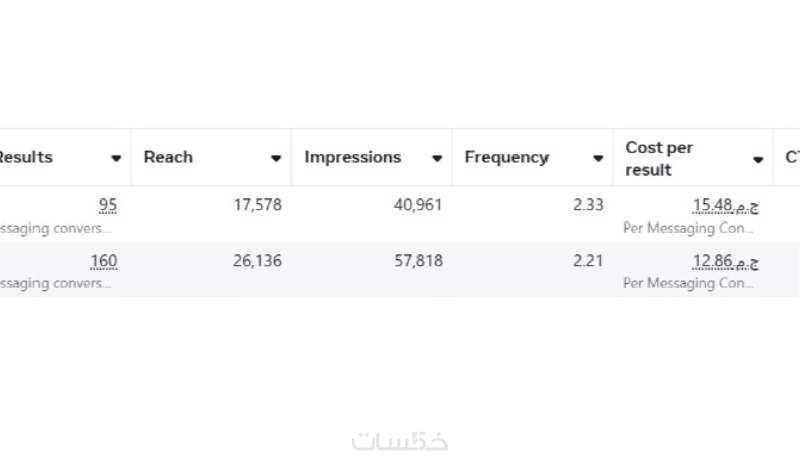Screen dimensions: 800x460
Task: Expand the Reach column sort arrow
Action: [276, 158]
